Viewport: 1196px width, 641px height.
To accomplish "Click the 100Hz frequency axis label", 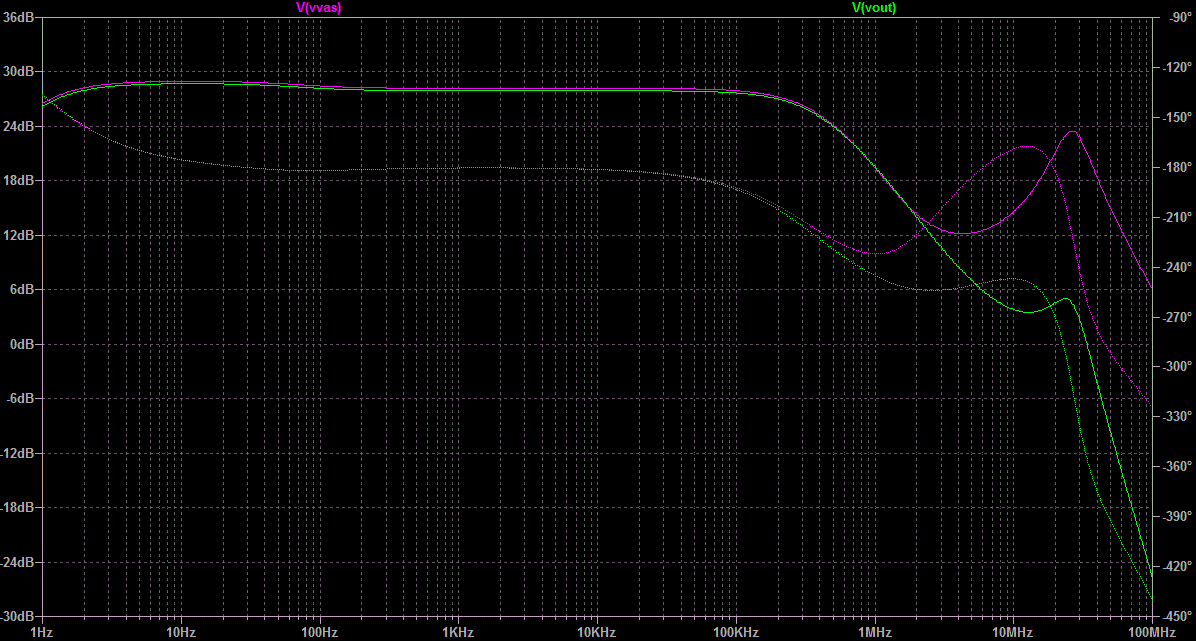I will coord(319,633).
